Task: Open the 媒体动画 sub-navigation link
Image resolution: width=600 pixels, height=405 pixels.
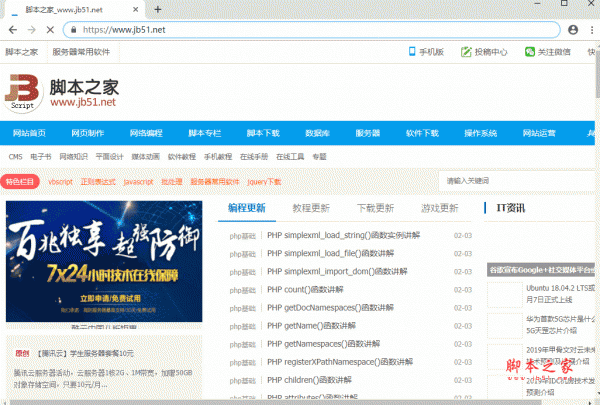Action: pos(145,157)
